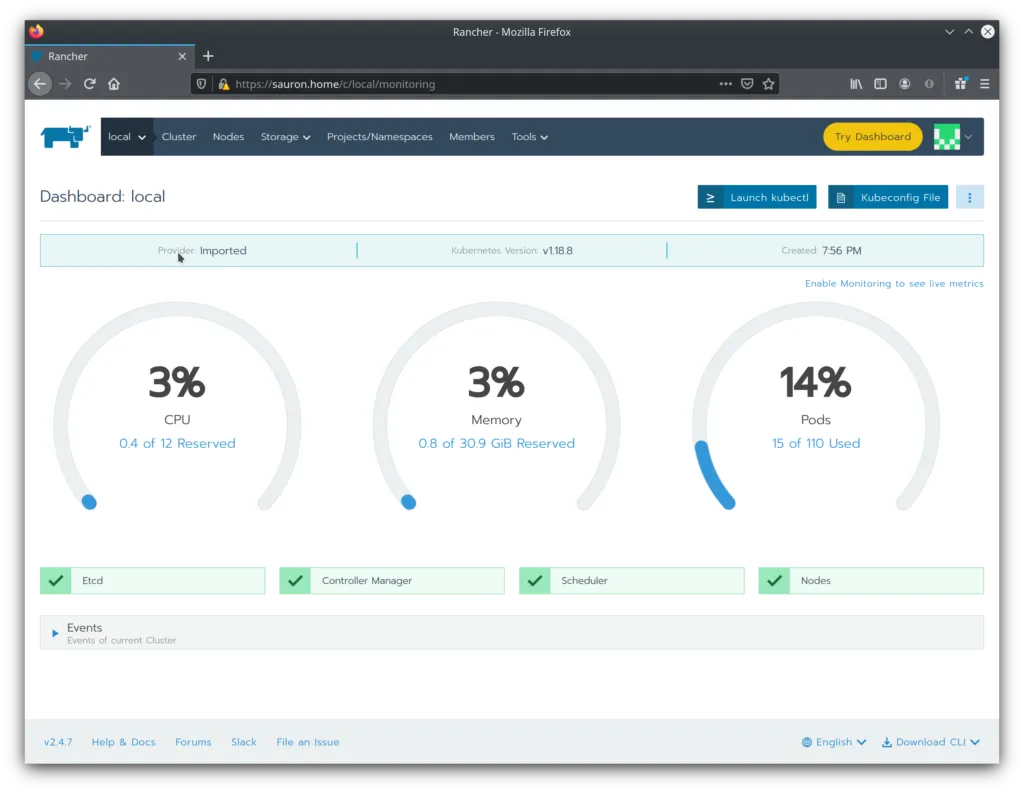Go to the Nodes tab
The height and width of the screenshot is (793, 1024).
(x=228, y=137)
